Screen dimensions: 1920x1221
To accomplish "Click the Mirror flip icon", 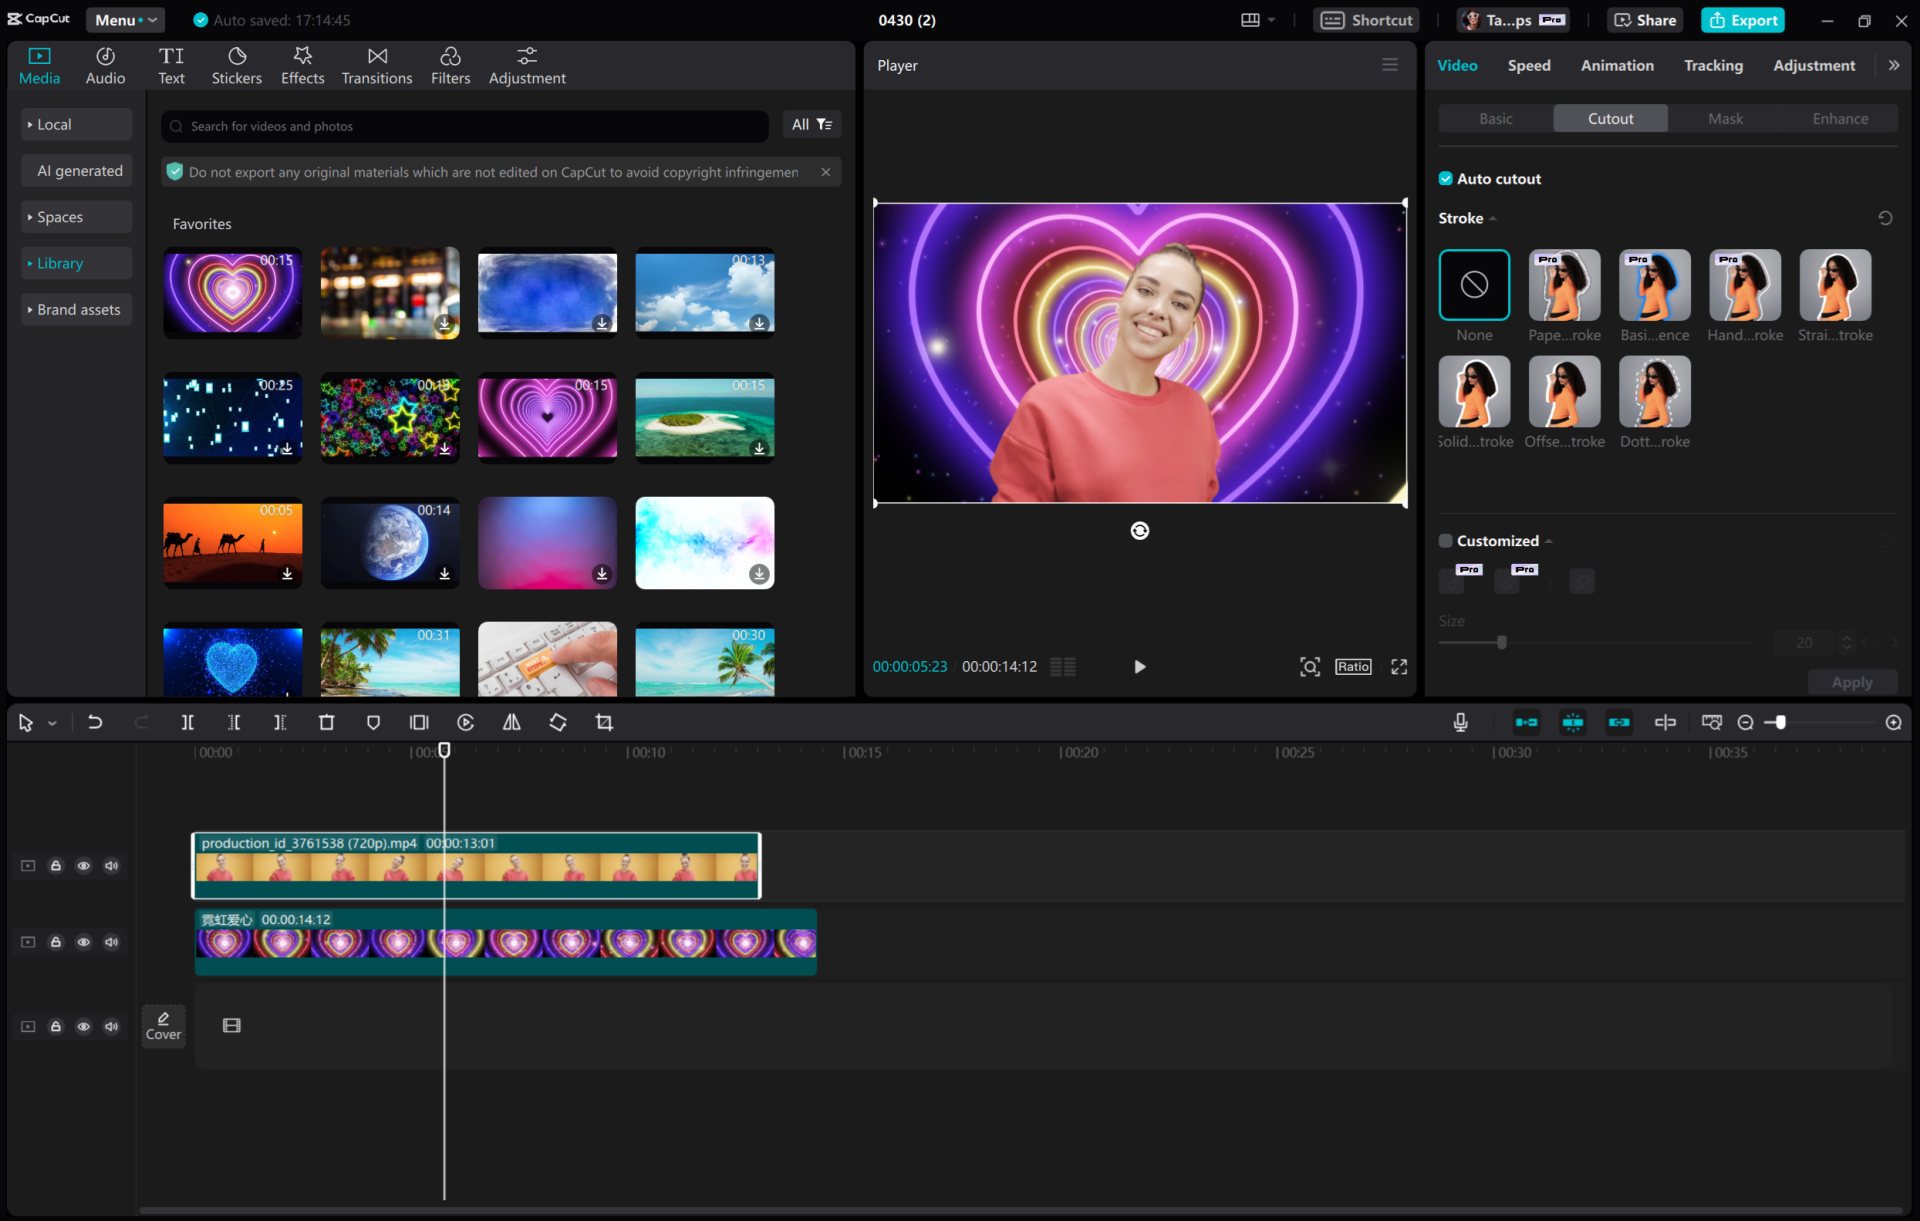I will click(x=511, y=722).
